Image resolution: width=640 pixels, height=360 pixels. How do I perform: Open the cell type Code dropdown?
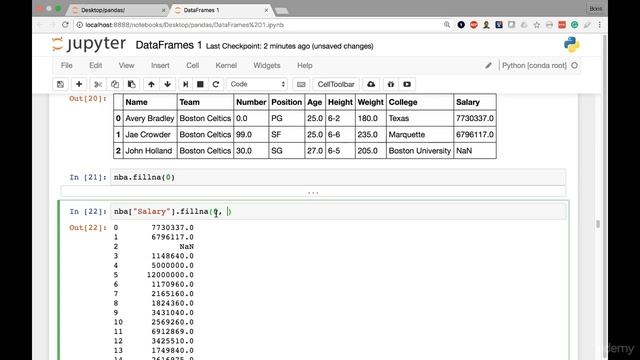click(257, 84)
